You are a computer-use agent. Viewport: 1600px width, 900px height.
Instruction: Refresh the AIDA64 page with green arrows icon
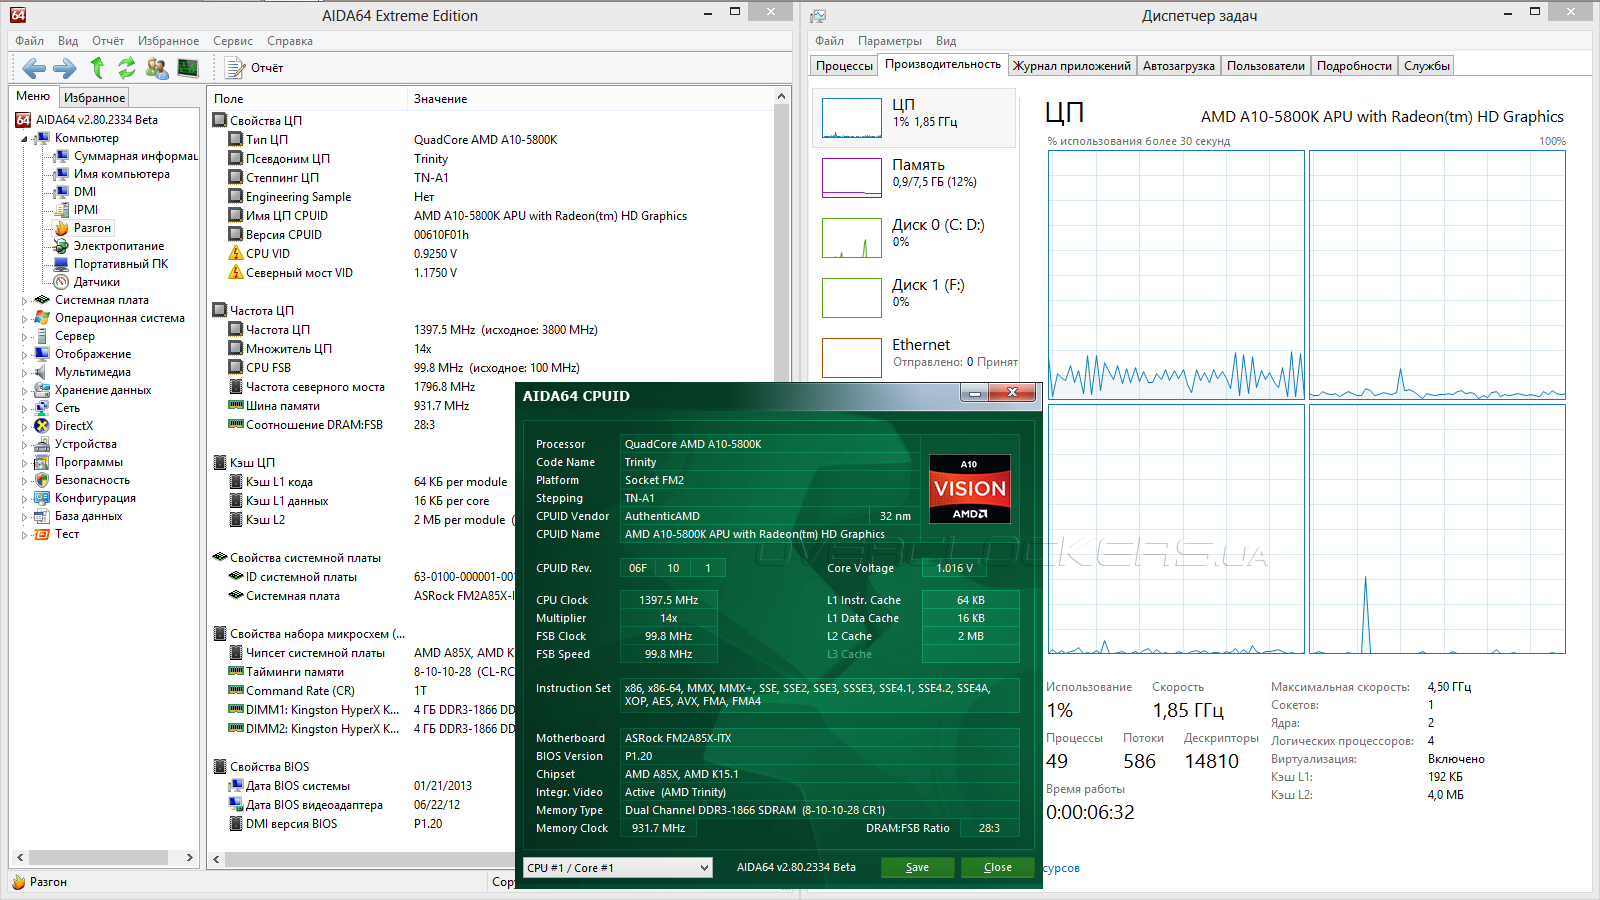pos(127,68)
